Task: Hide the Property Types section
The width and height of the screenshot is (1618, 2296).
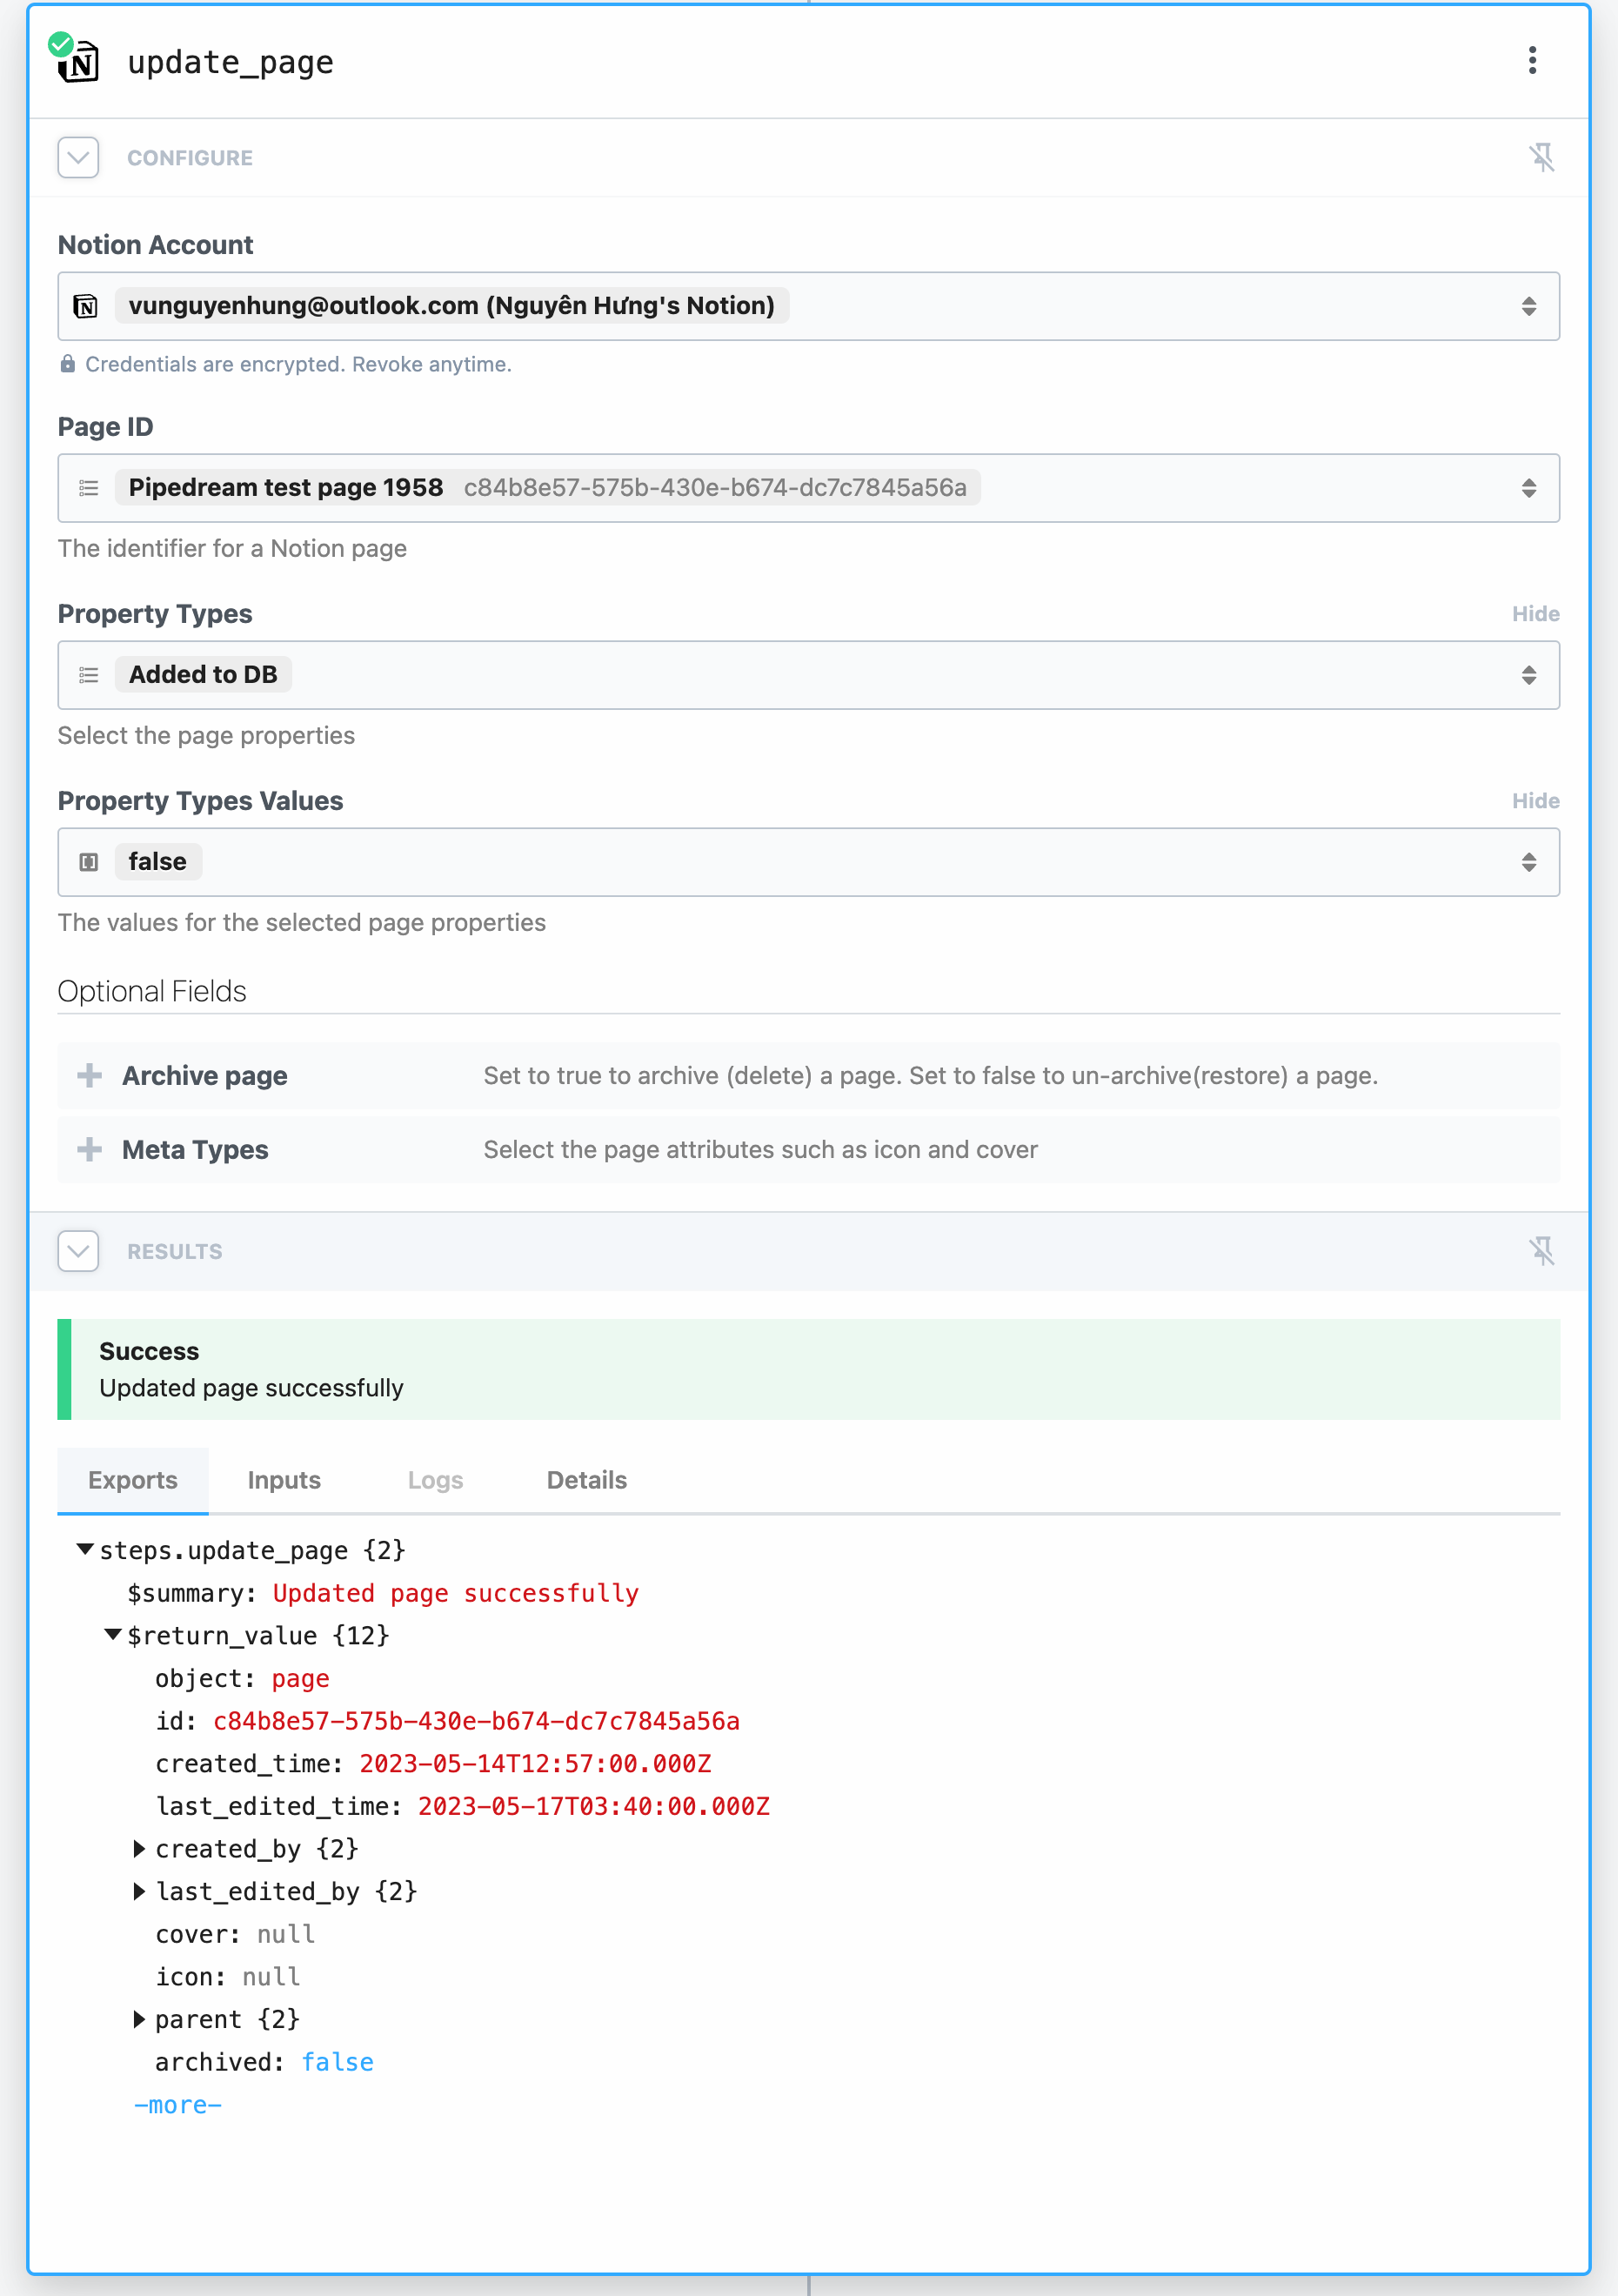Action: 1537,613
